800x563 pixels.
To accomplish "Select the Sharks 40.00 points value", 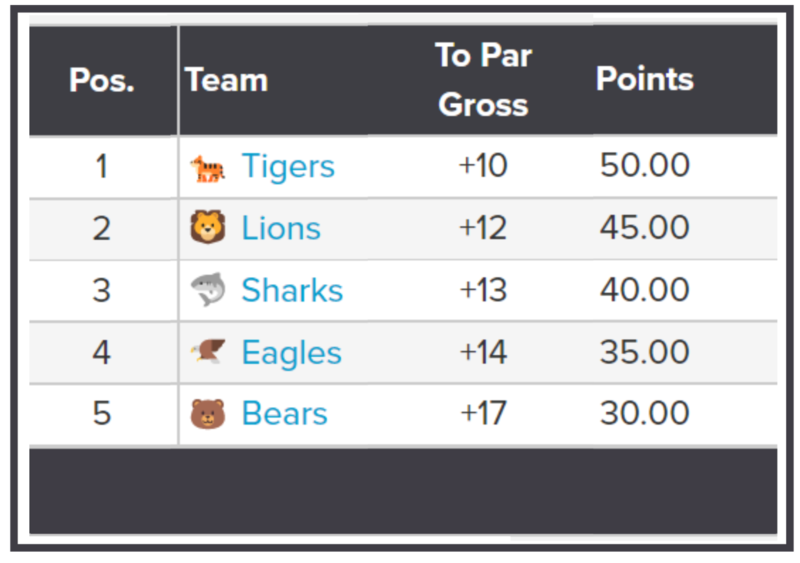I will [644, 291].
